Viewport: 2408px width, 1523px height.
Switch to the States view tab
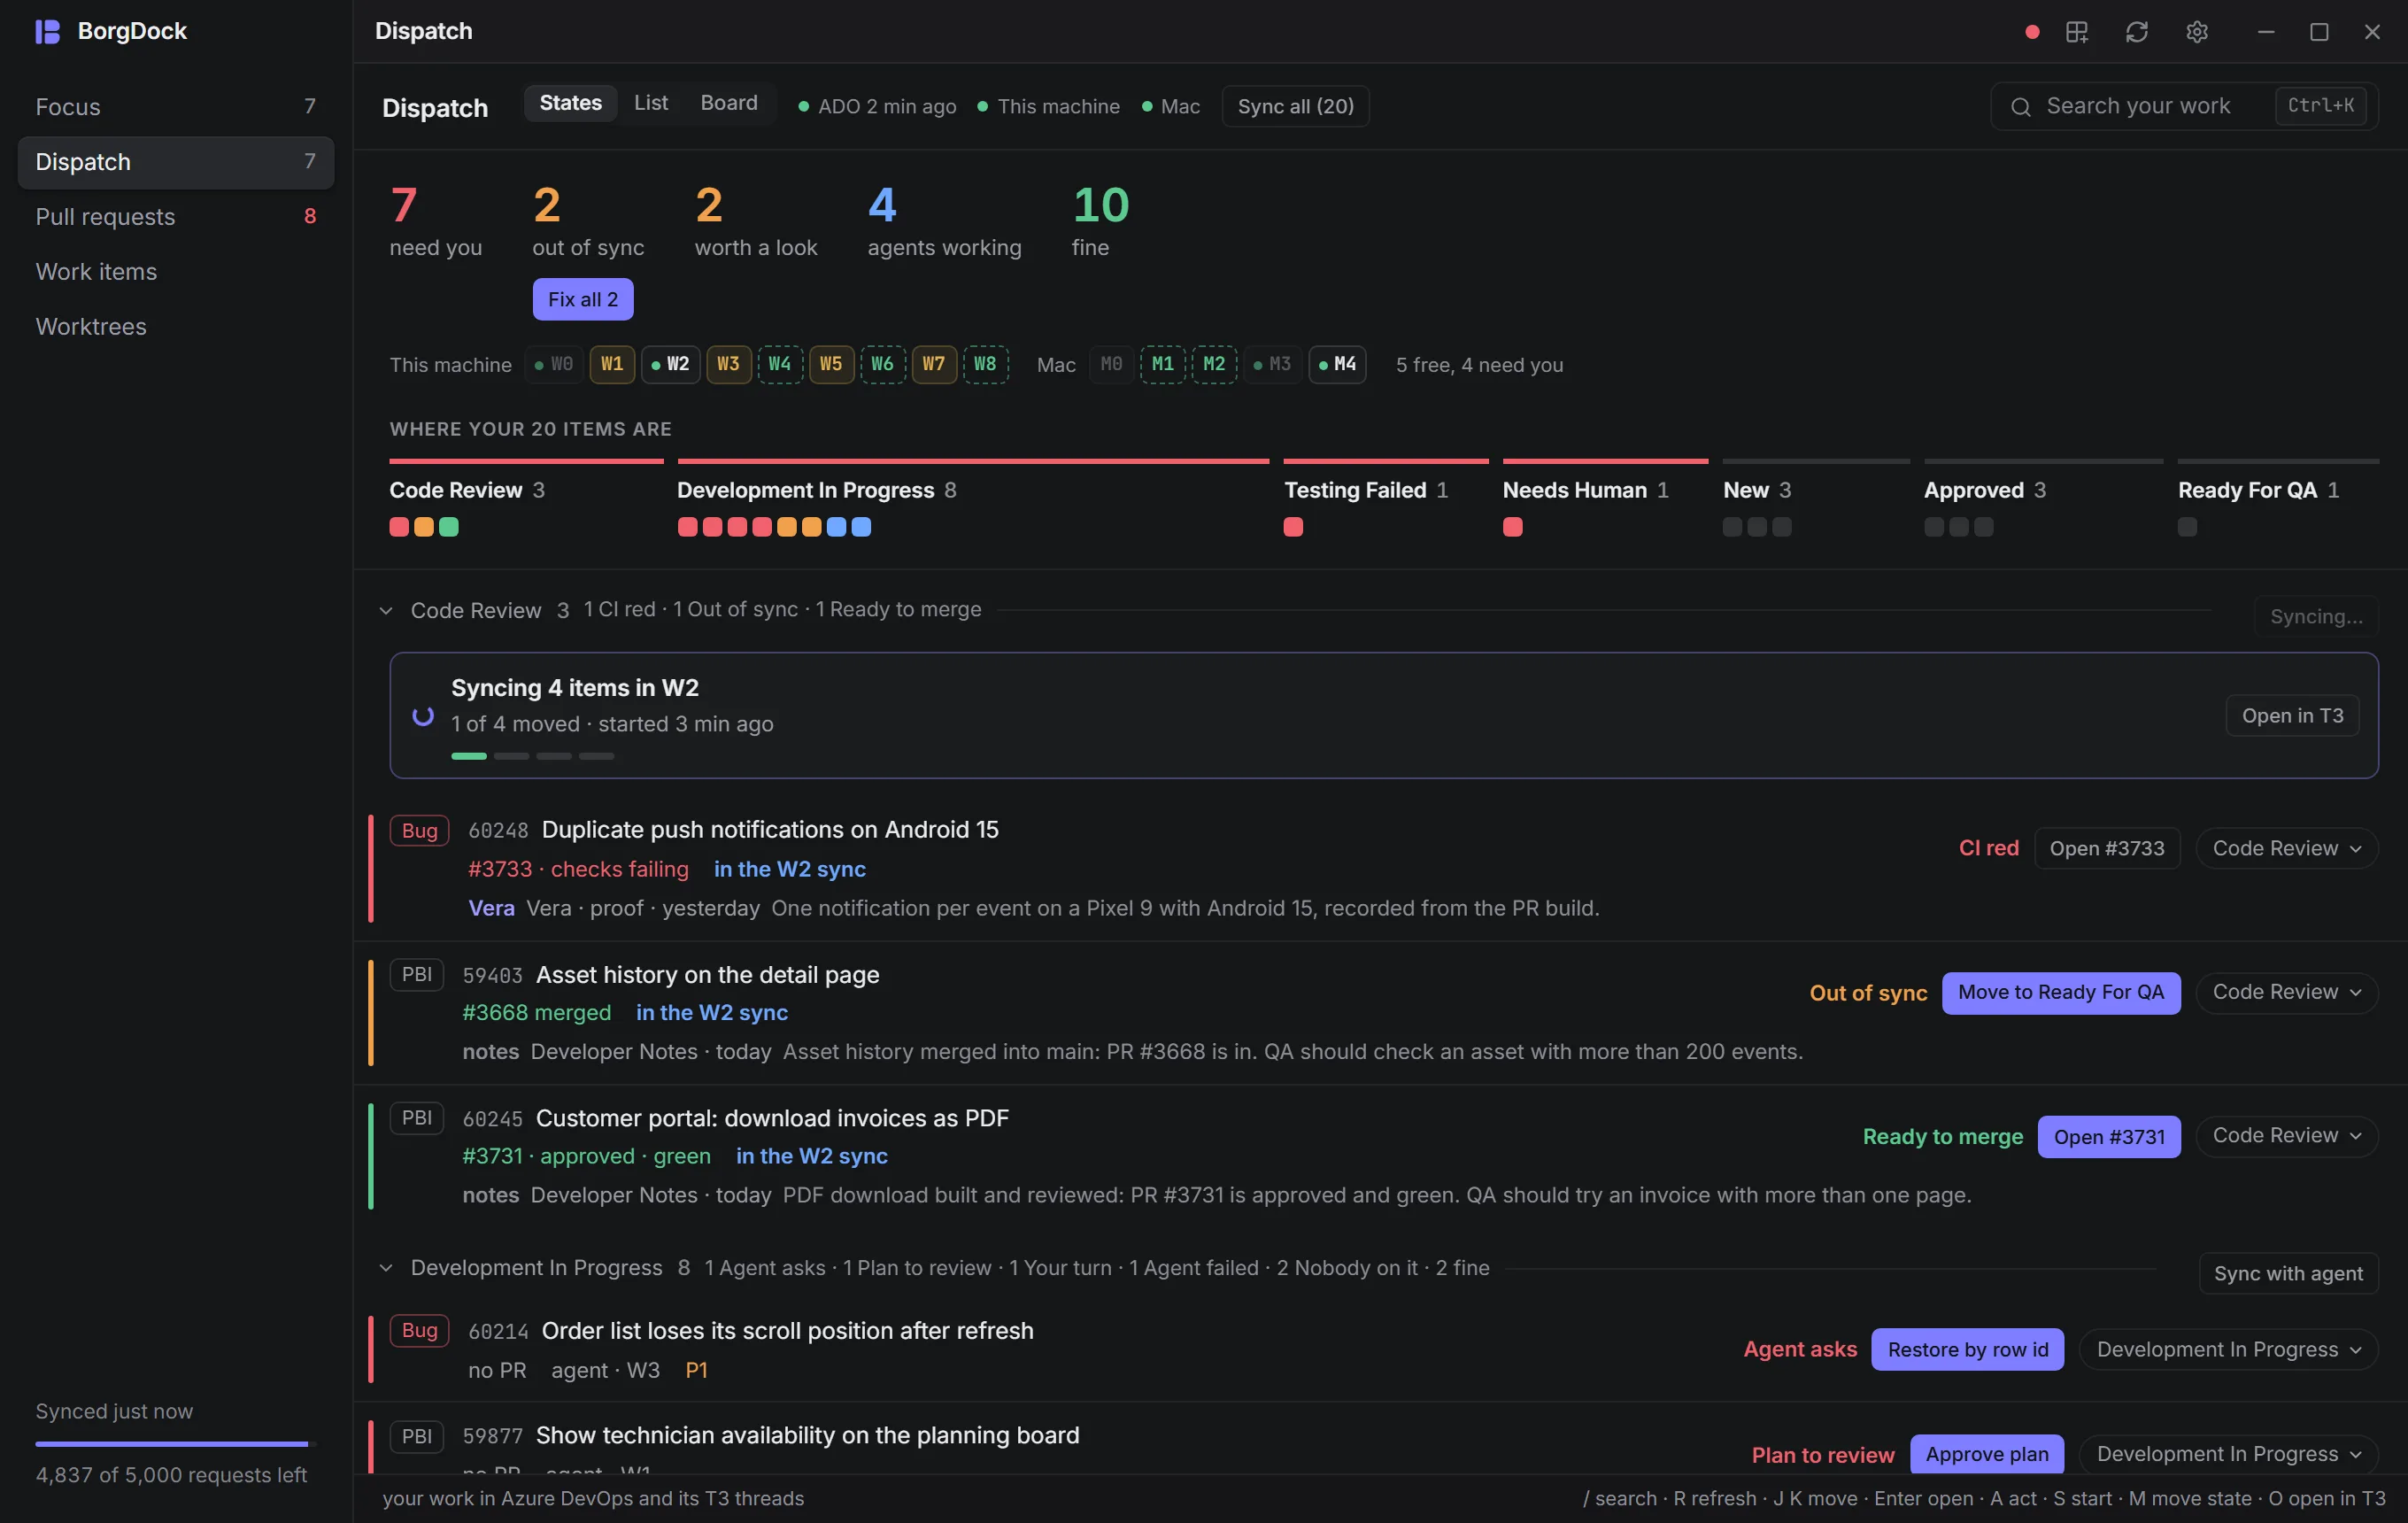pos(570,103)
